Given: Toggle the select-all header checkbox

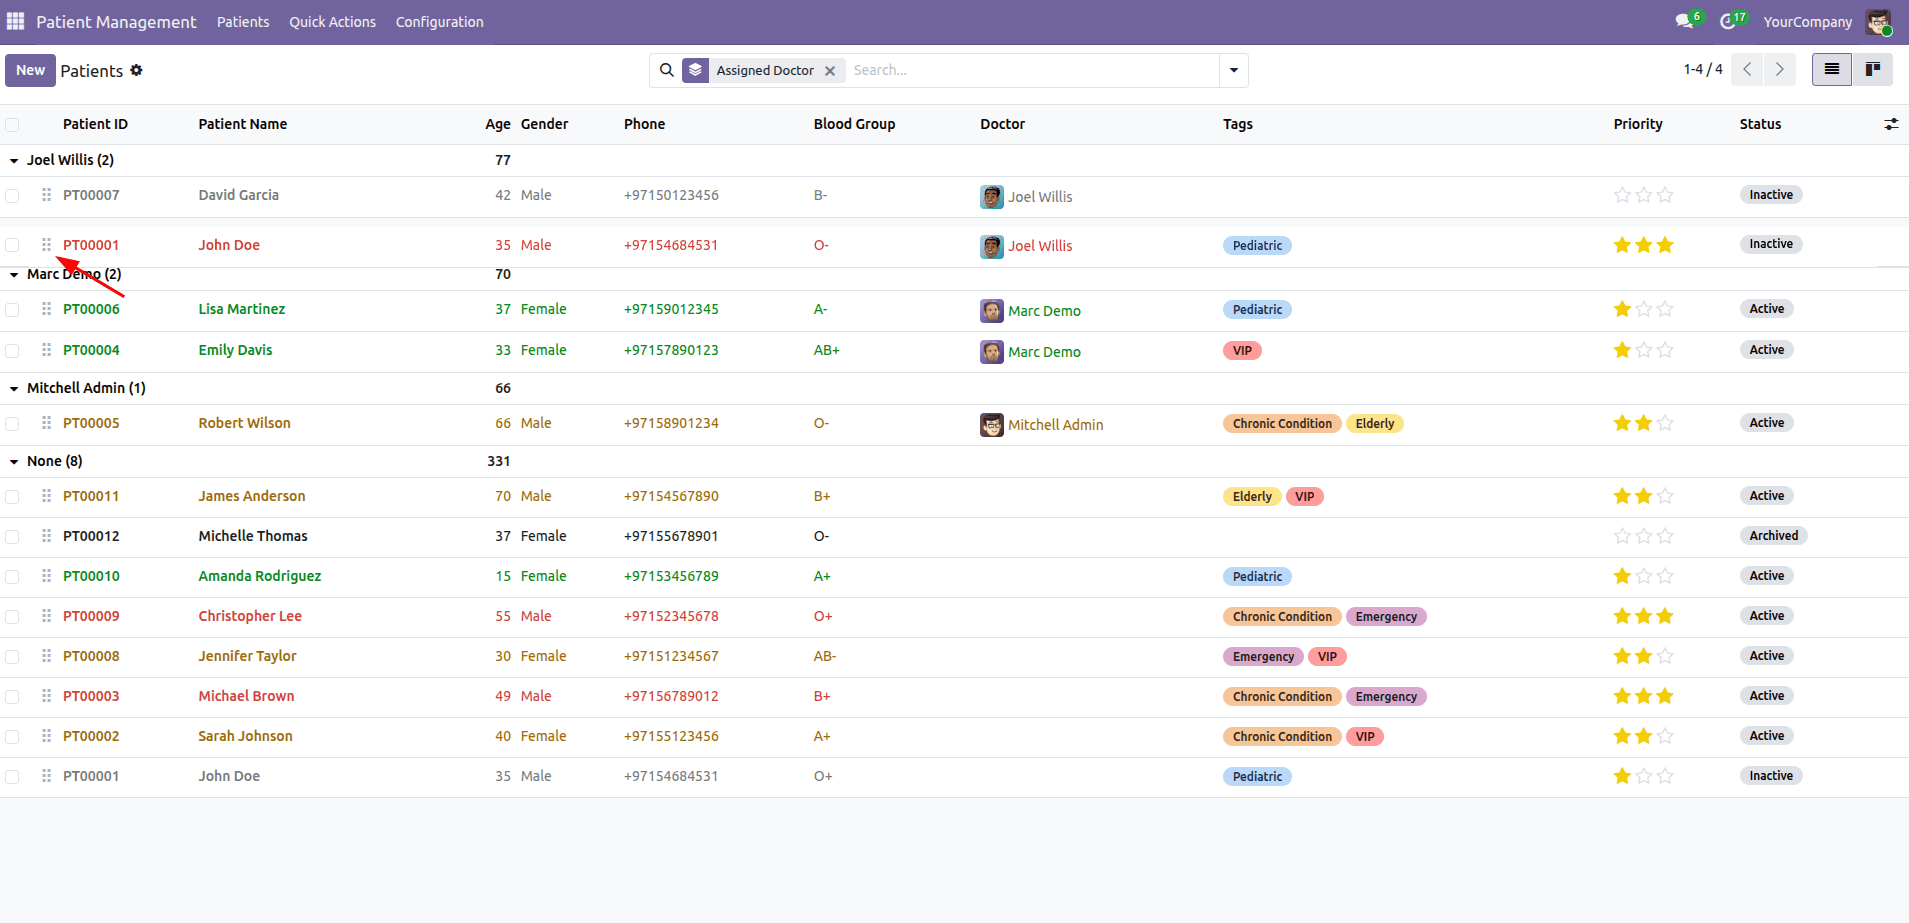Looking at the screenshot, I should click(x=12, y=125).
